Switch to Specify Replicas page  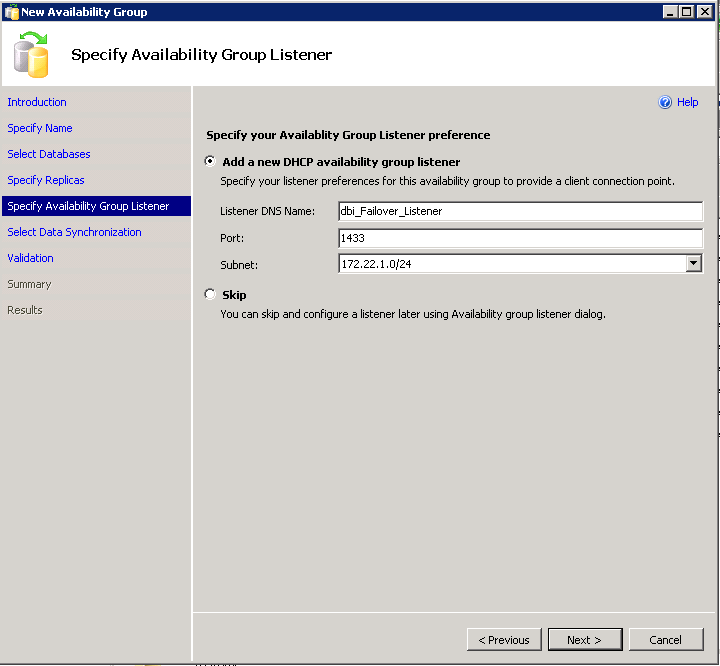(46, 180)
